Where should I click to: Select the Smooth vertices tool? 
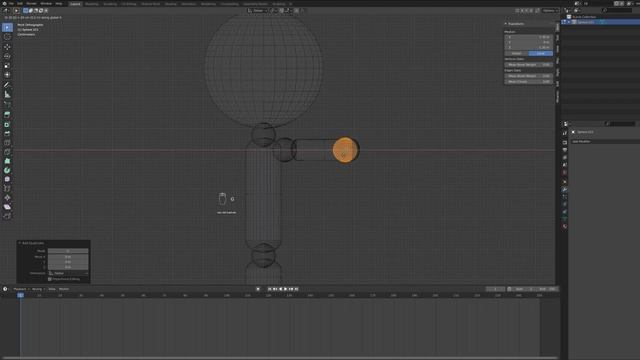click(x=7, y=179)
